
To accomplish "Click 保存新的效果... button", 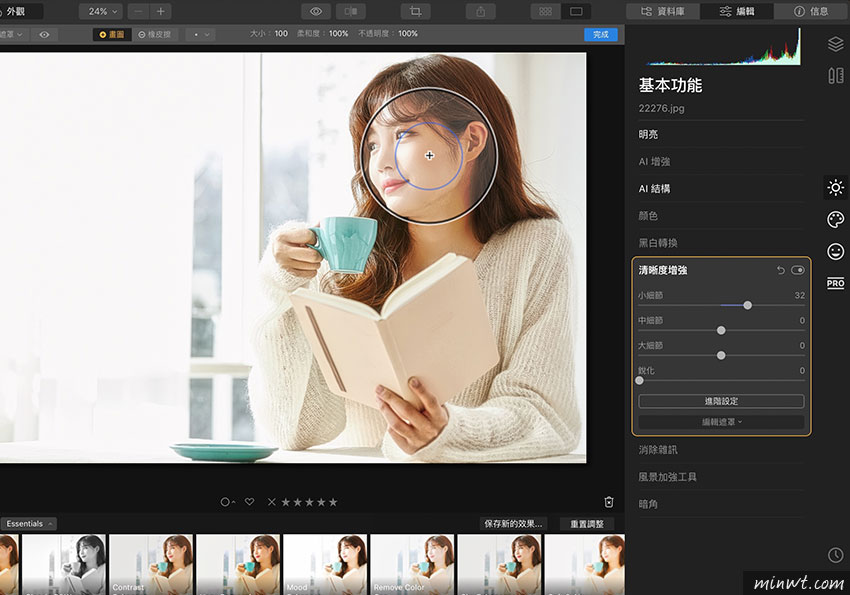I will pyautogui.click(x=513, y=523).
